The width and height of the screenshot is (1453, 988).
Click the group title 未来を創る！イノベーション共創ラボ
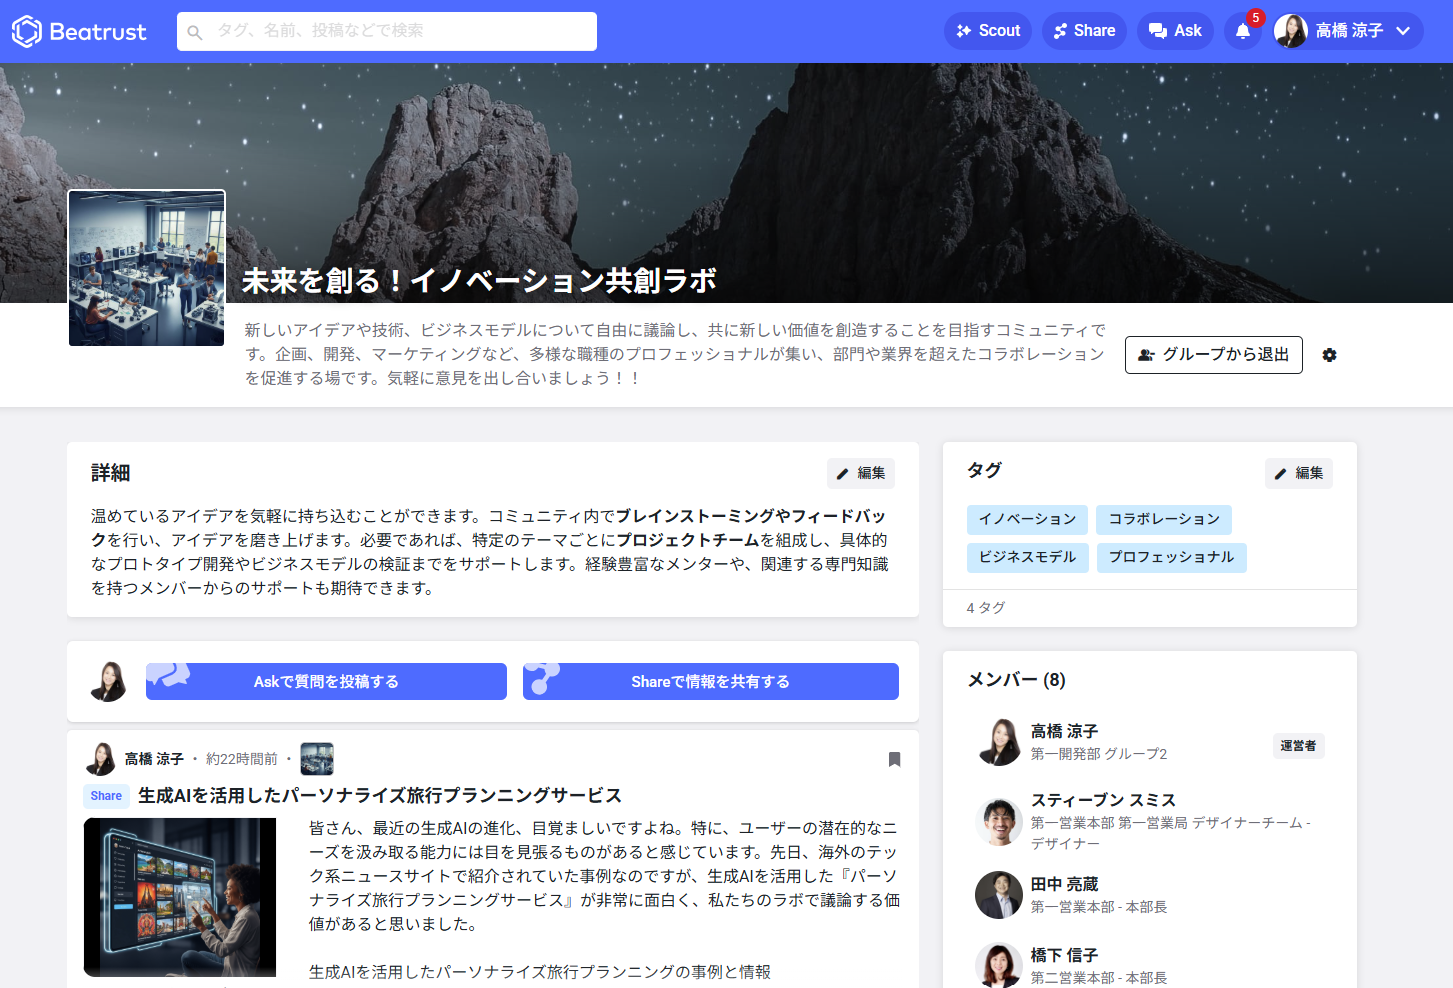(x=479, y=281)
